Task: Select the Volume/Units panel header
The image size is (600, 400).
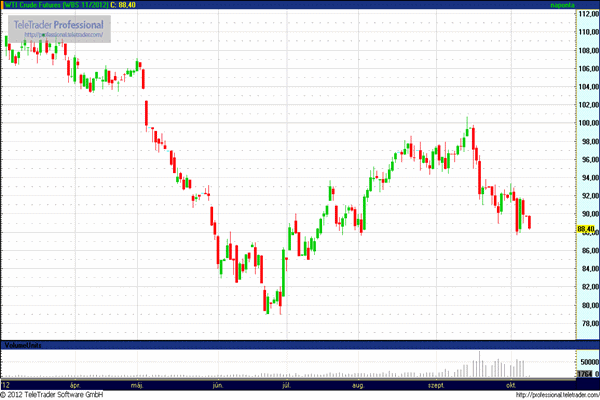Action: [24, 345]
